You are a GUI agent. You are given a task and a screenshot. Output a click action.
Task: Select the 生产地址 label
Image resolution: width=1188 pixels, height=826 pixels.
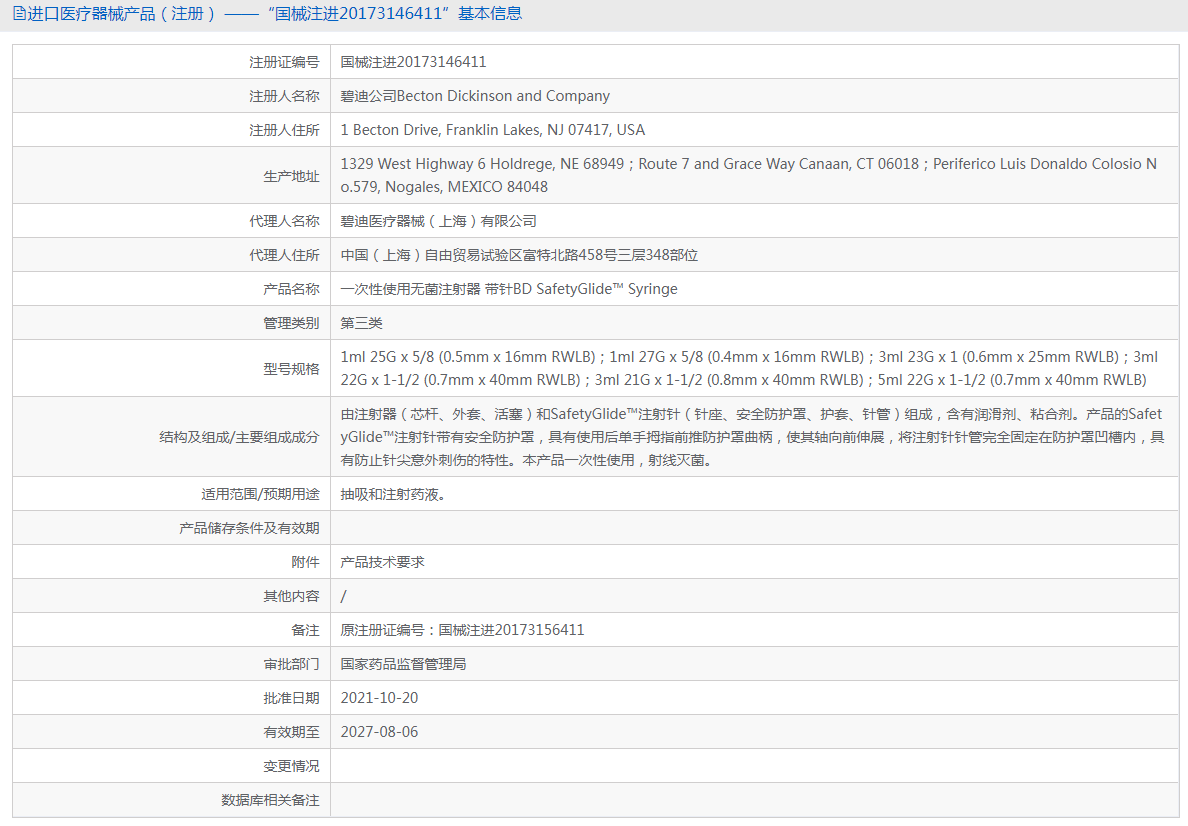291,176
